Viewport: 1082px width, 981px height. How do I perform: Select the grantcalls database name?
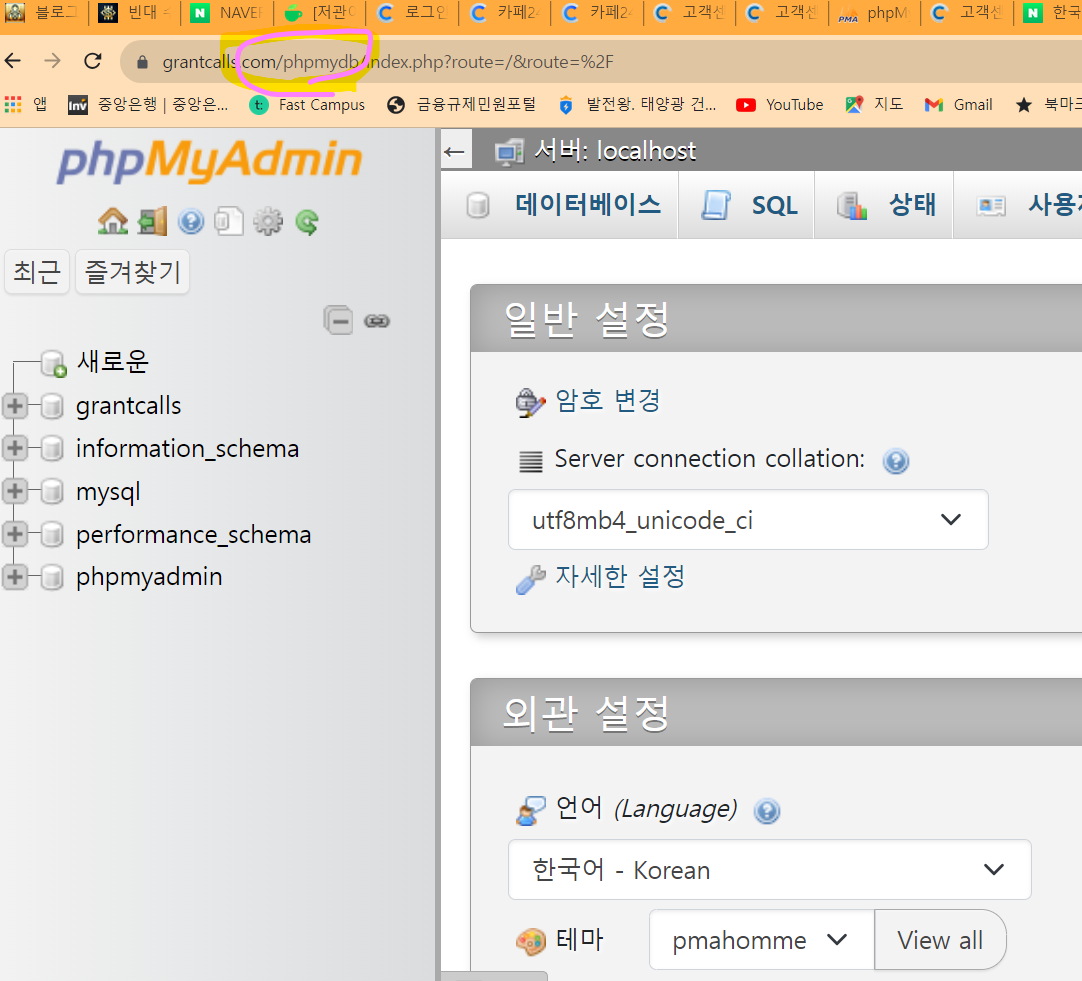128,406
